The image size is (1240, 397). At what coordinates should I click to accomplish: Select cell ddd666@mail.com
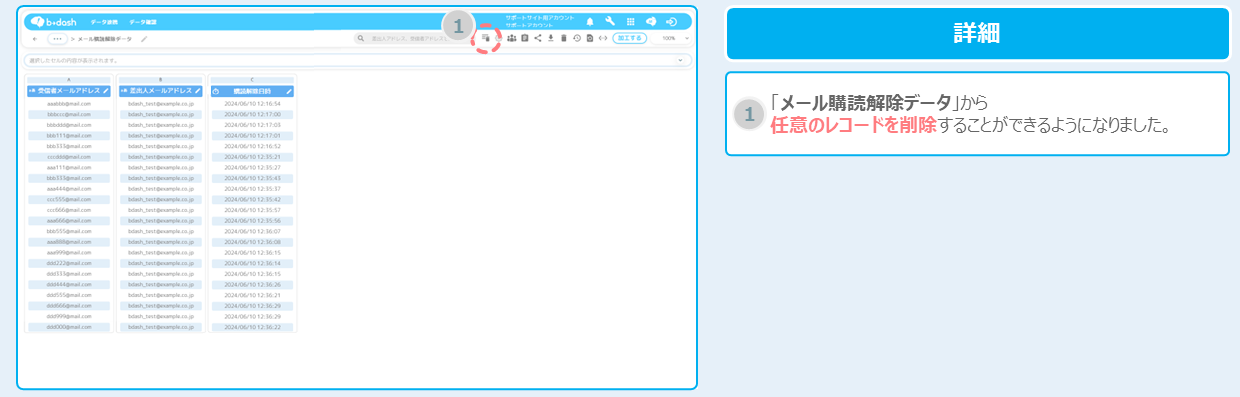coord(69,305)
